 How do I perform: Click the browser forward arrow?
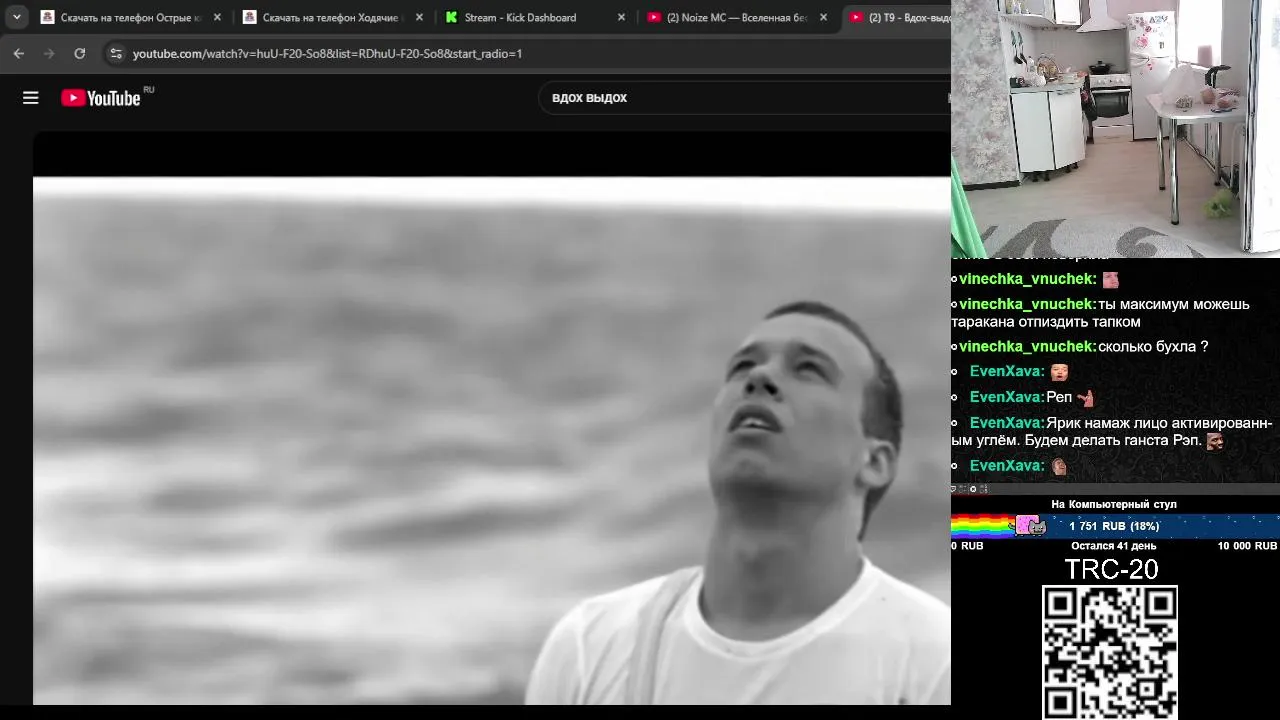(x=49, y=53)
